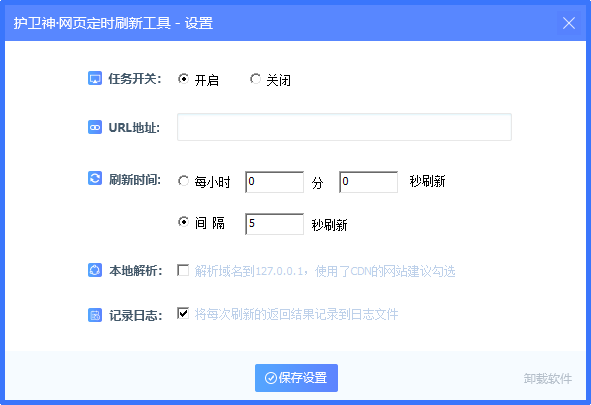Click the checkmark icon on save button

click(271, 378)
